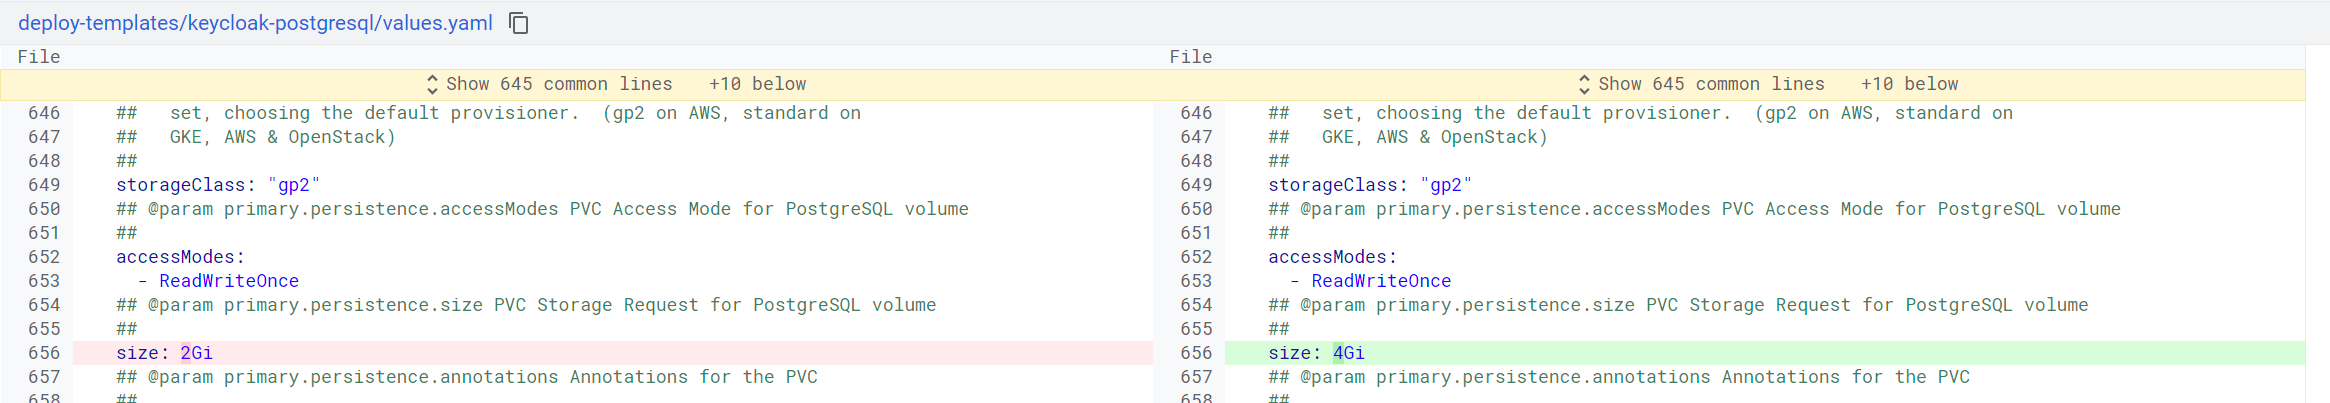
Task: Select left line number 649
Action: click(x=44, y=185)
